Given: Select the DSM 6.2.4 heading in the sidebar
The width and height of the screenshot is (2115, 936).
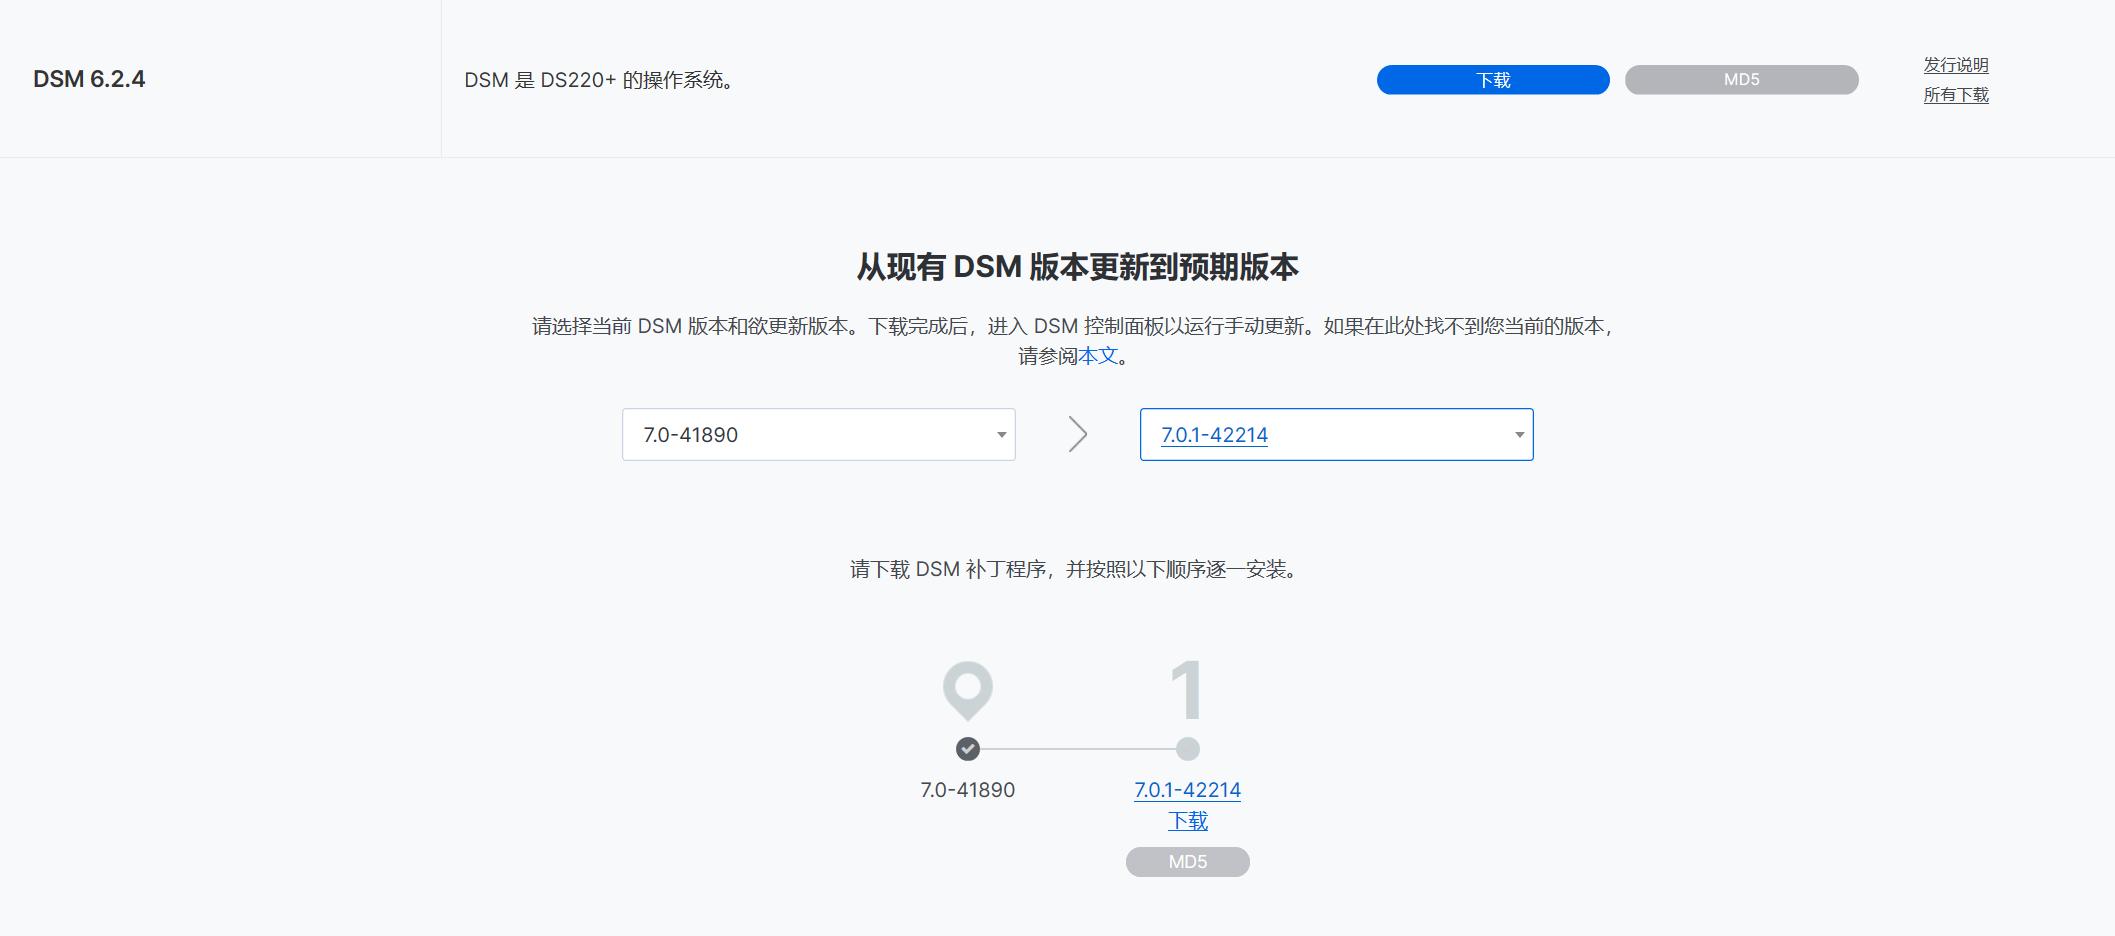Looking at the screenshot, I should (90, 79).
